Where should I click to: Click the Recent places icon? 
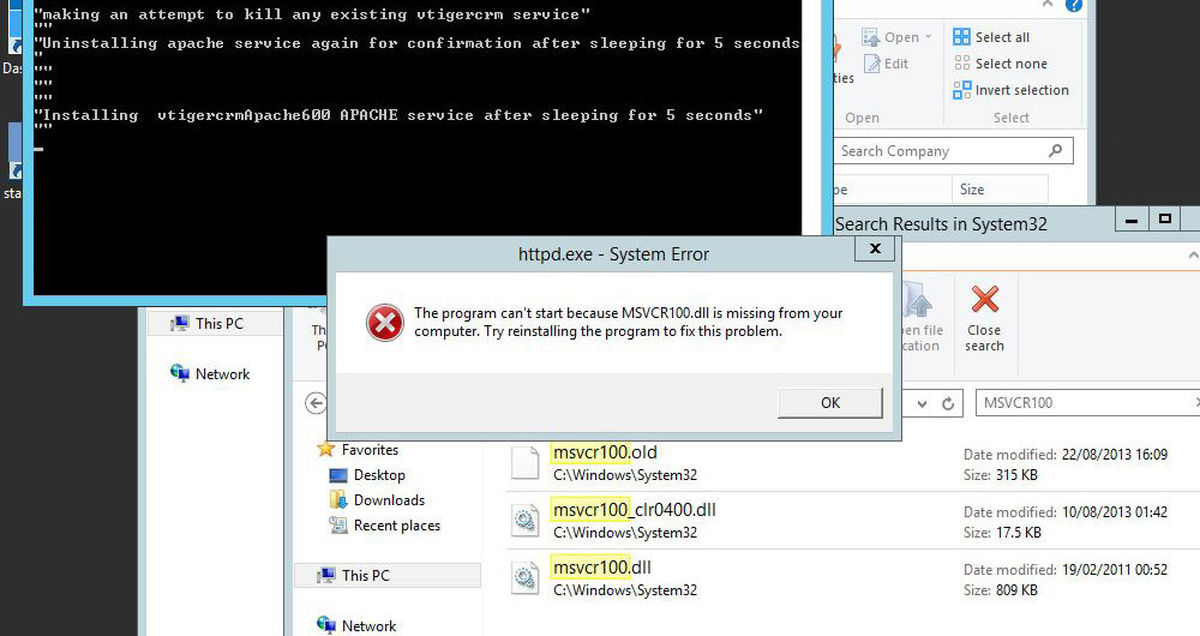tap(338, 525)
